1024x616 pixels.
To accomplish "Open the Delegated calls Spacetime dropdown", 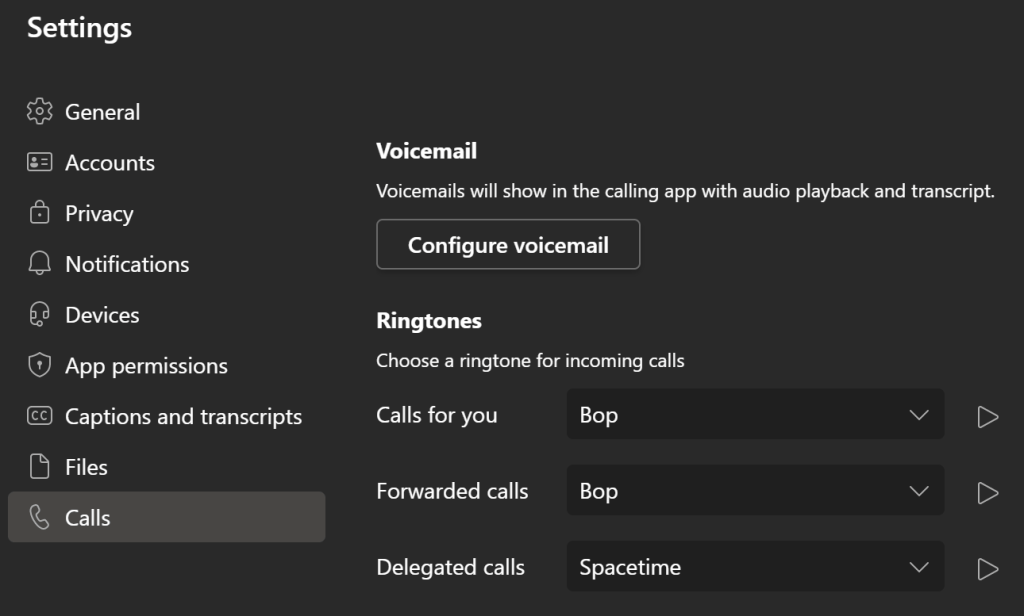I will click(x=755, y=567).
